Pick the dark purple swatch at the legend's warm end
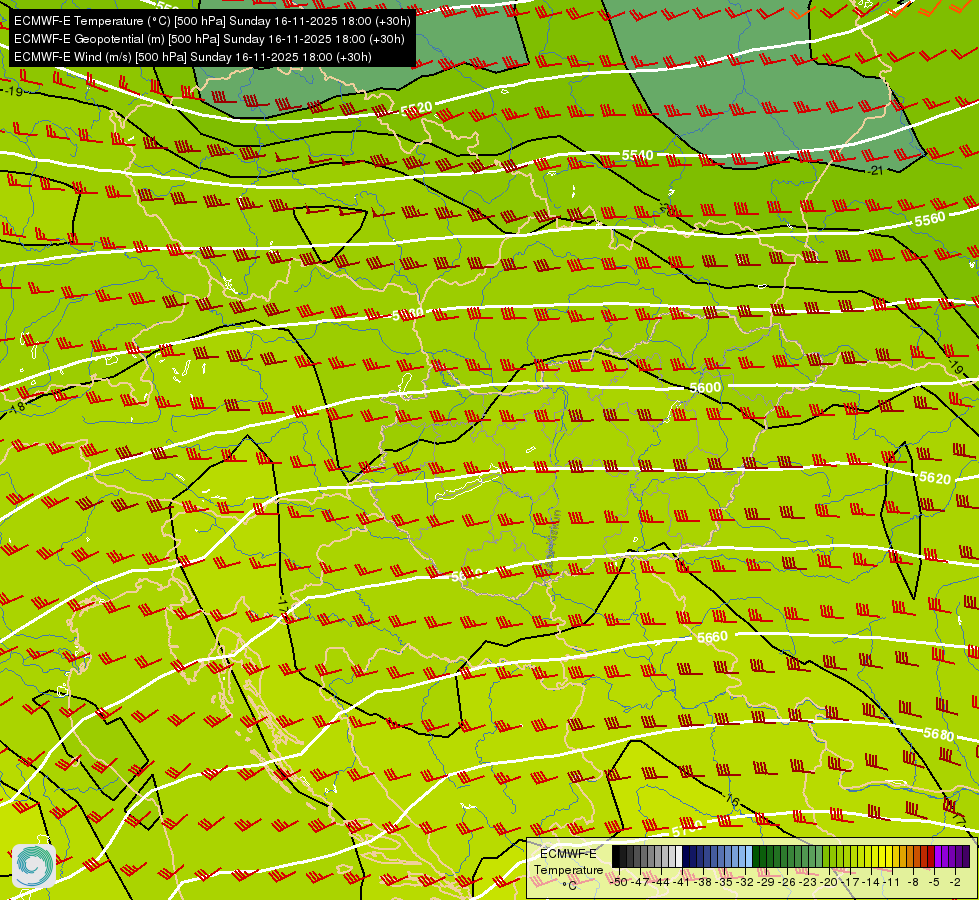This screenshot has width=979, height=900. [966, 856]
